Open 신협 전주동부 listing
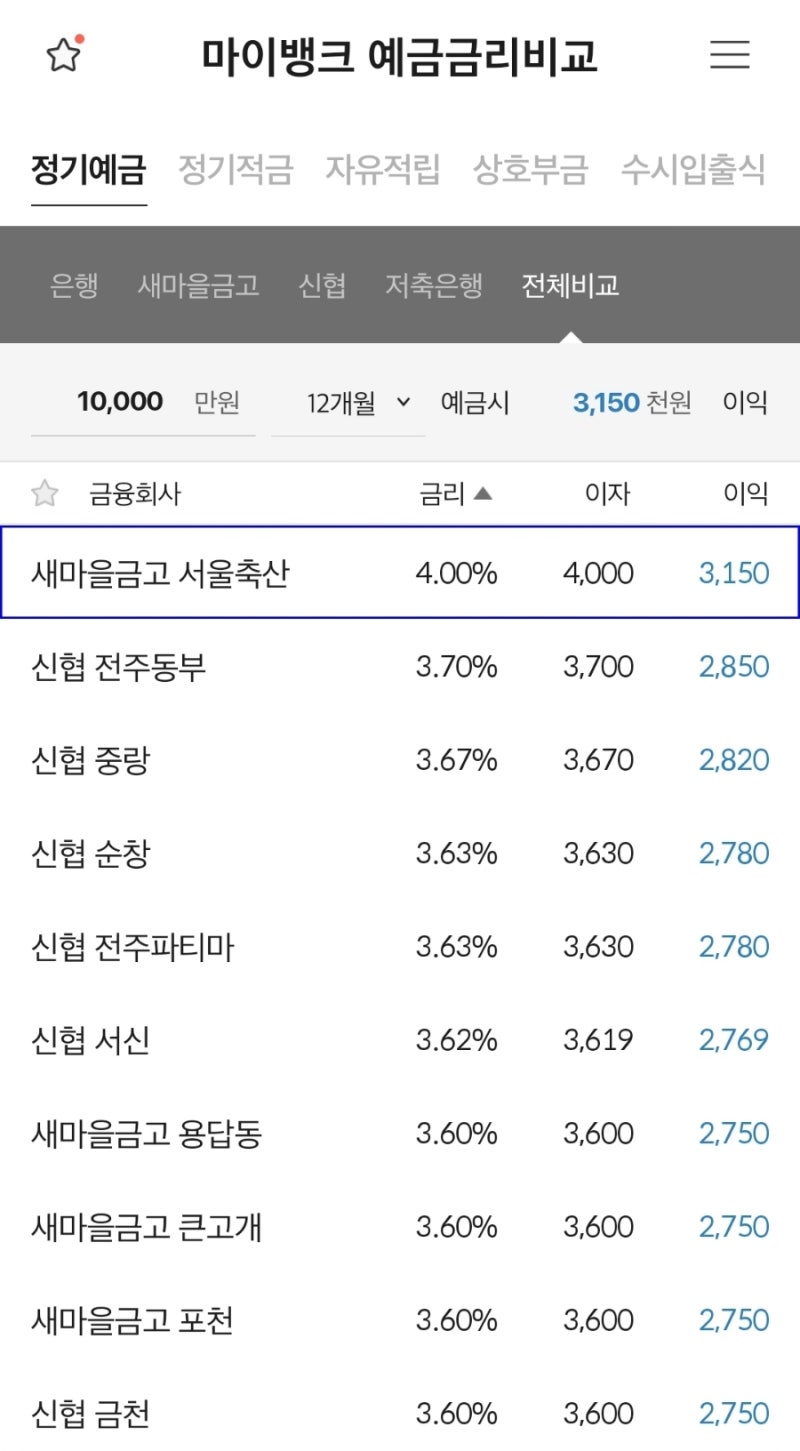This screenshot has height=1451, width=800. tap(400, 666)
